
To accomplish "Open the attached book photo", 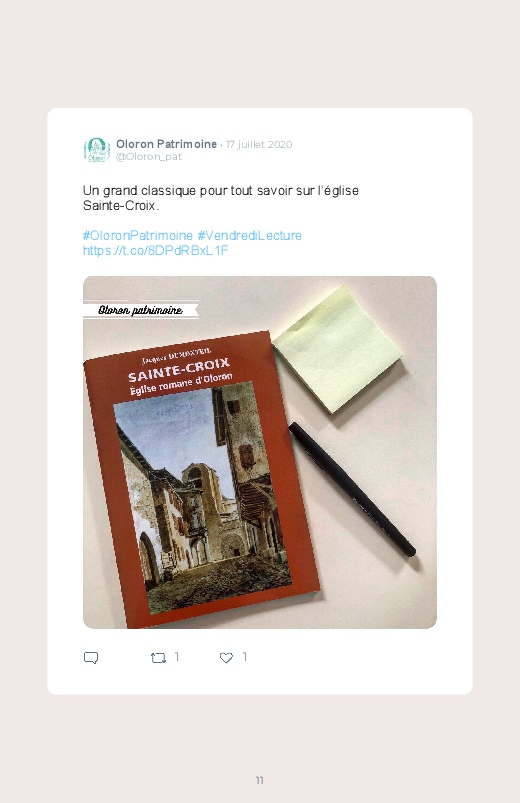I will (260, 452).
